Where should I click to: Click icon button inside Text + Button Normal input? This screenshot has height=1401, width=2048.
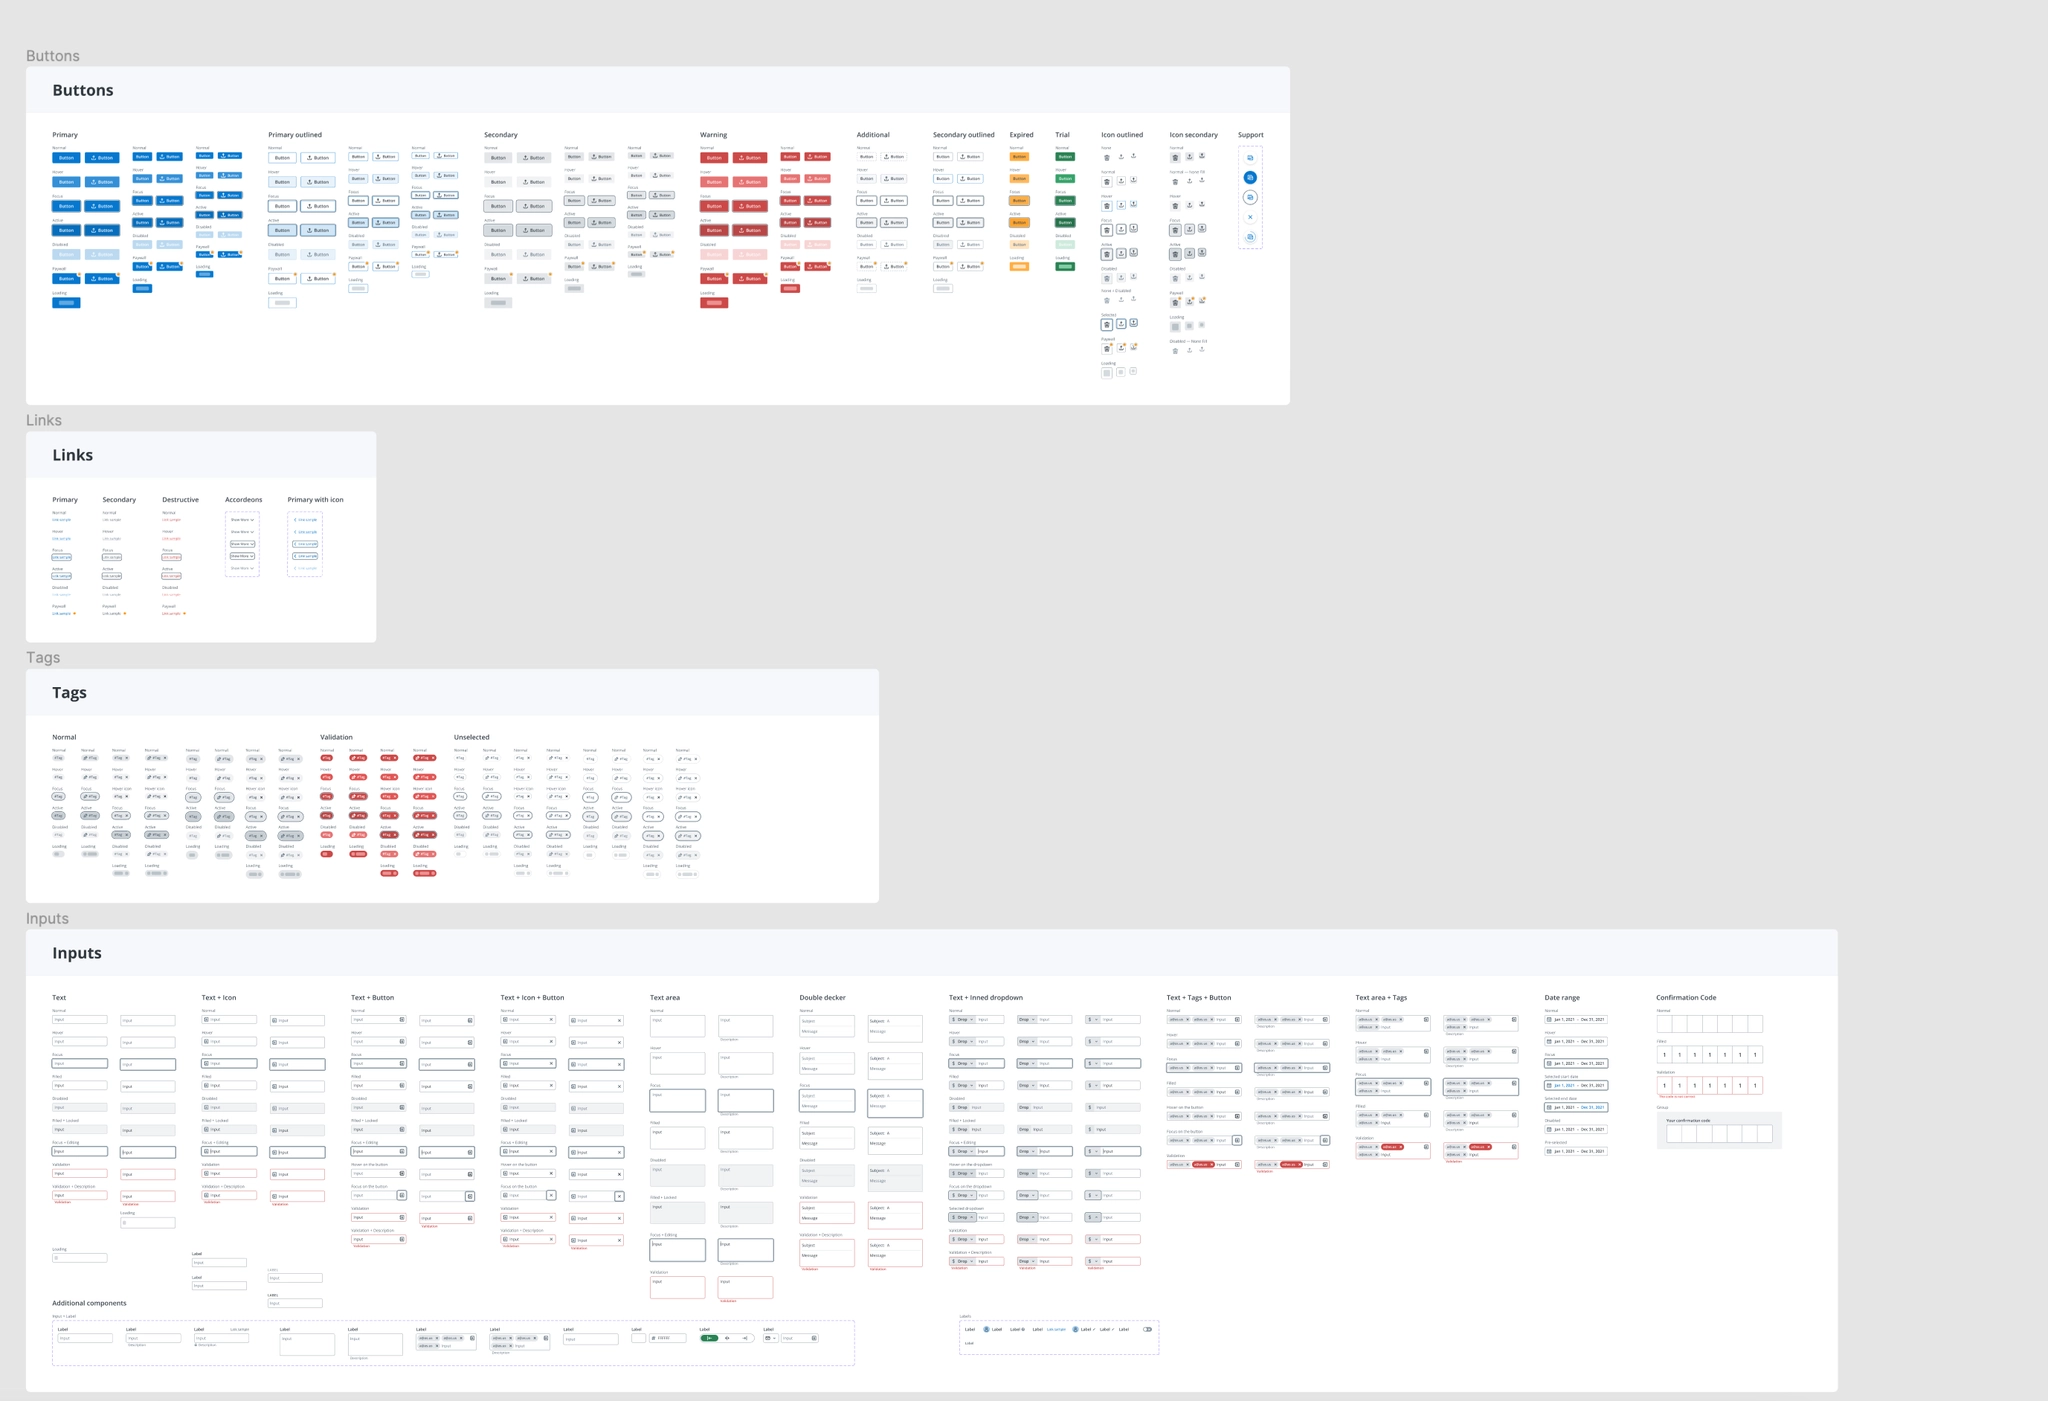(402, 1020)
